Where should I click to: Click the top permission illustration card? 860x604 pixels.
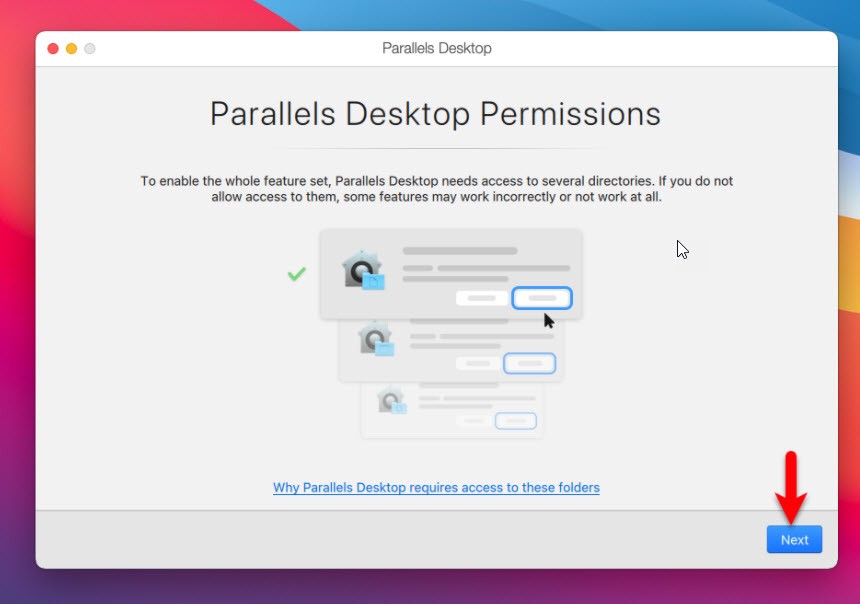pyautogui.click(x=450, y=274)
